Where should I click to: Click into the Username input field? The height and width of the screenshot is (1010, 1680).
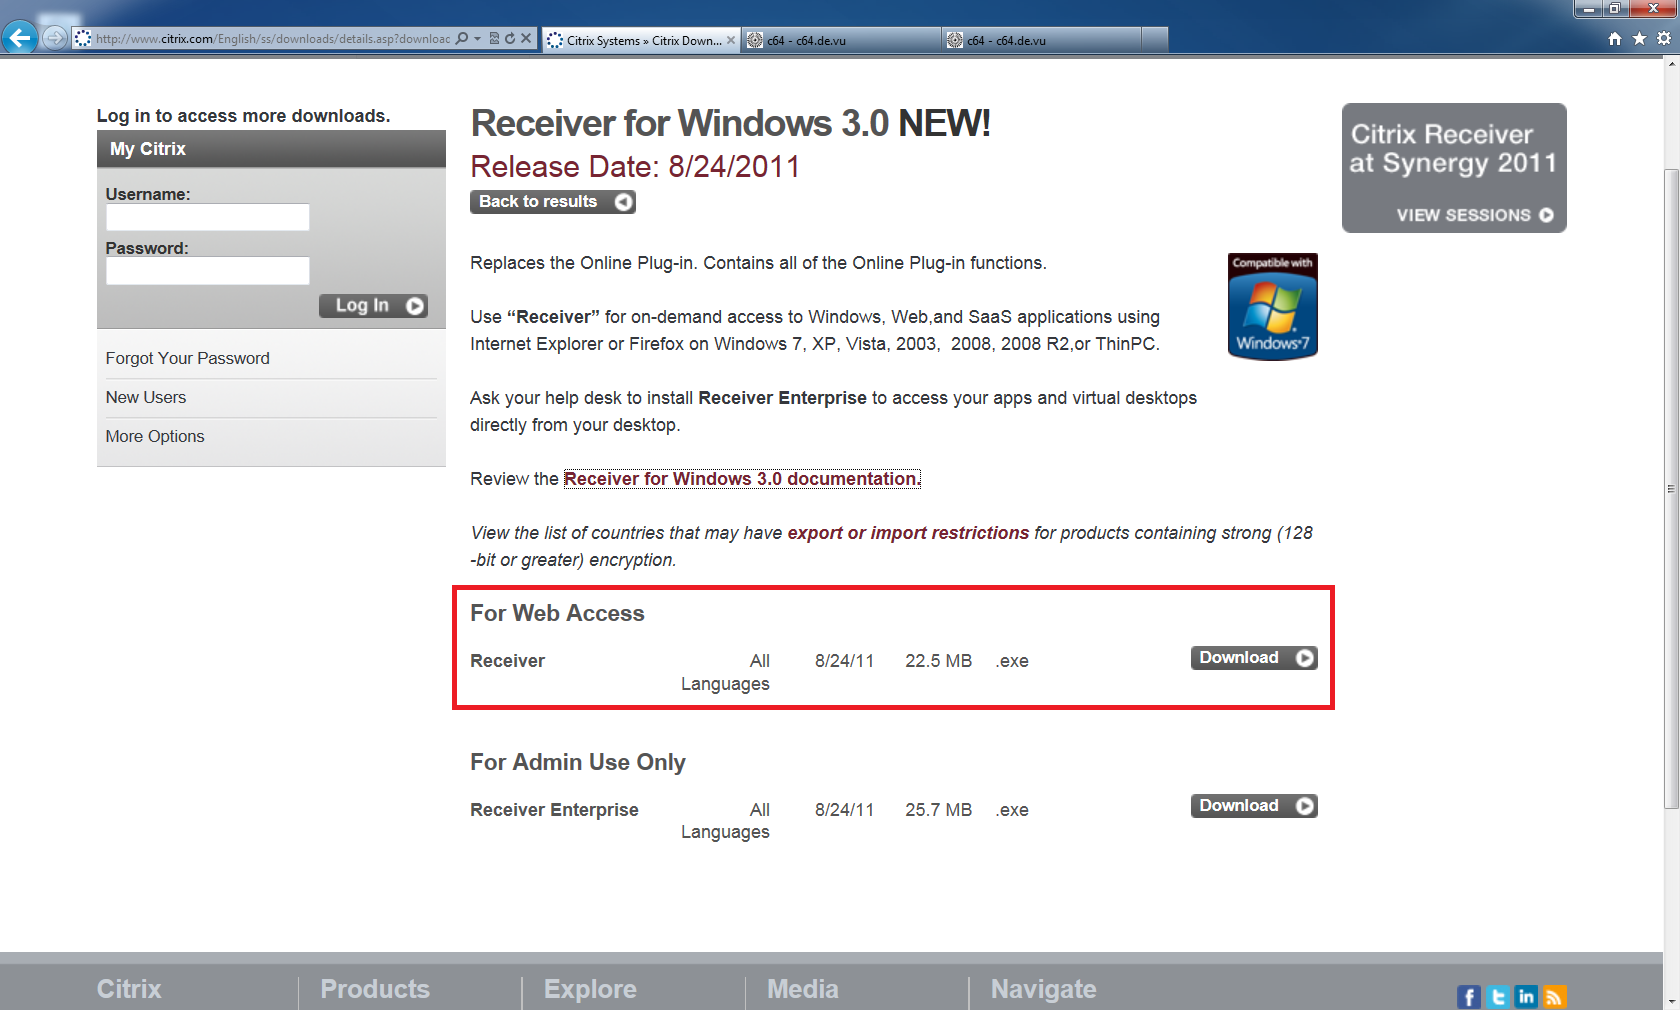click(208, 217)
